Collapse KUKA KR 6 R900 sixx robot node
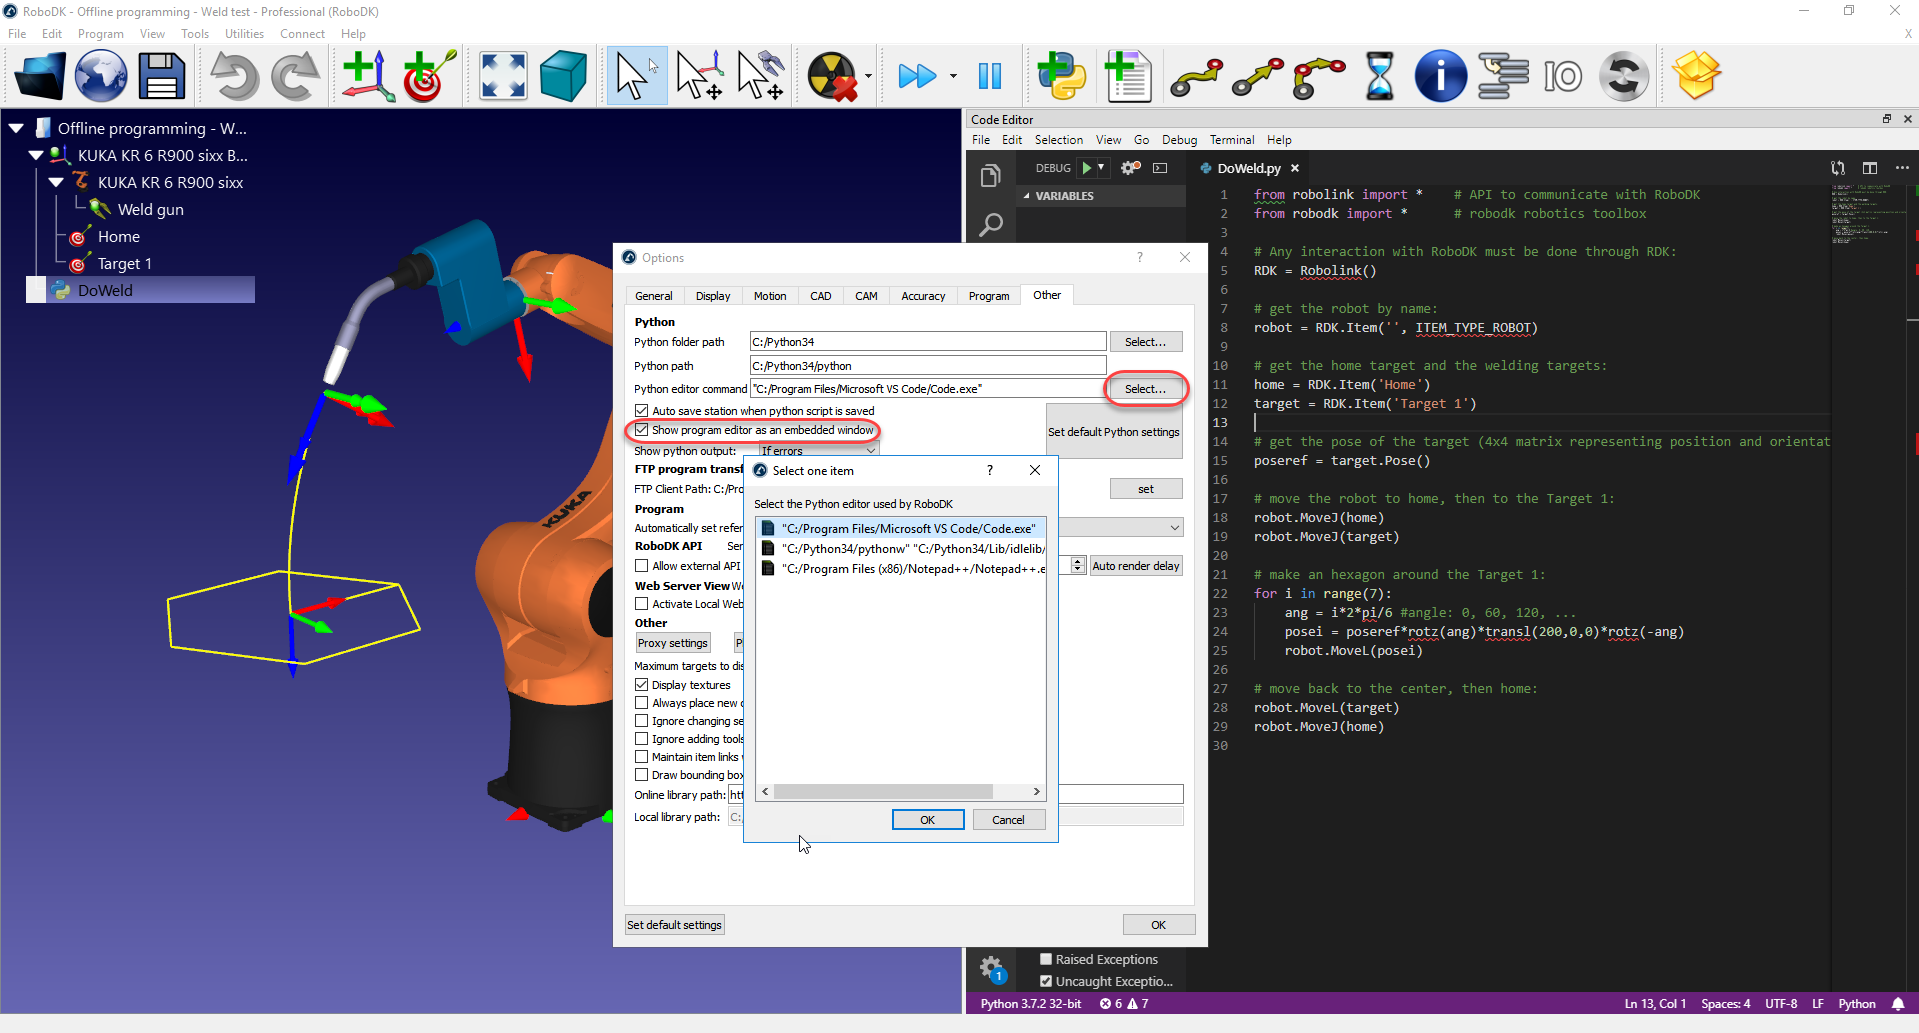This screenshot has height=1033, width=1919. click(56, 182)
